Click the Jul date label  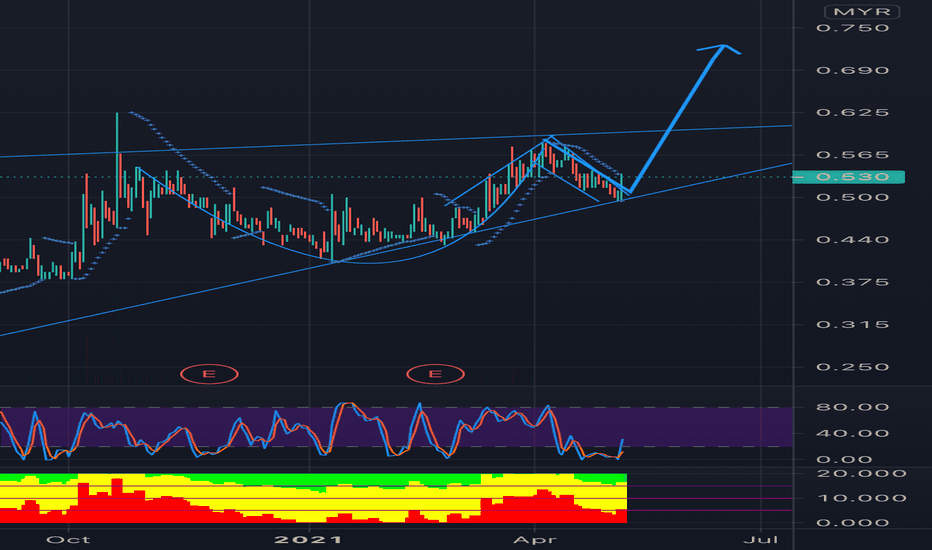pos(761,539)
